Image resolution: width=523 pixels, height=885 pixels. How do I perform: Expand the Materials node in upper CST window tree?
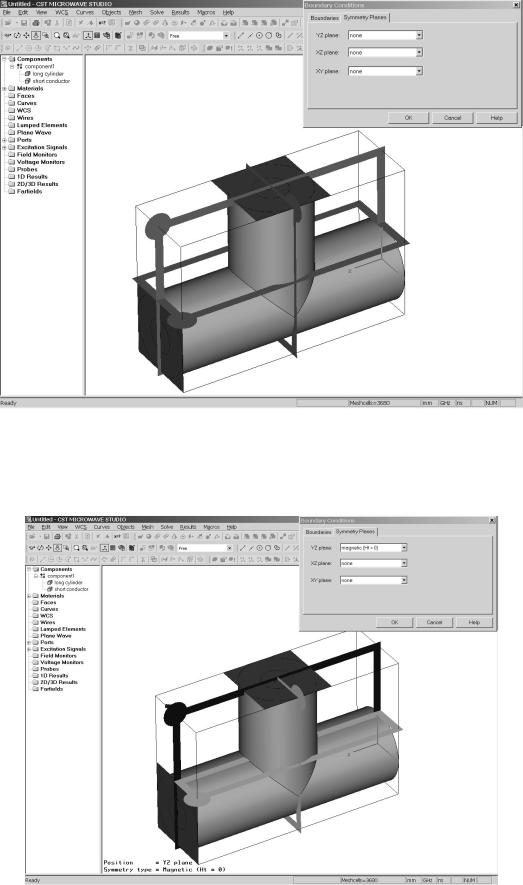pos(5,89)
